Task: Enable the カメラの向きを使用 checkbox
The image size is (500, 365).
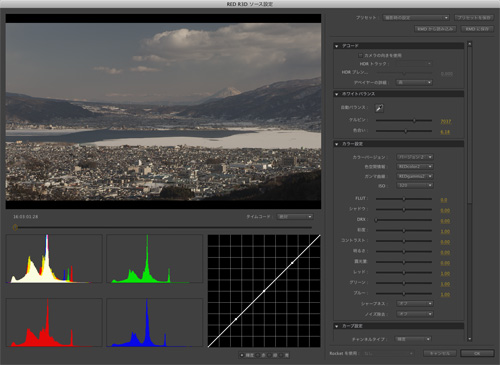Action: [360, 55]
